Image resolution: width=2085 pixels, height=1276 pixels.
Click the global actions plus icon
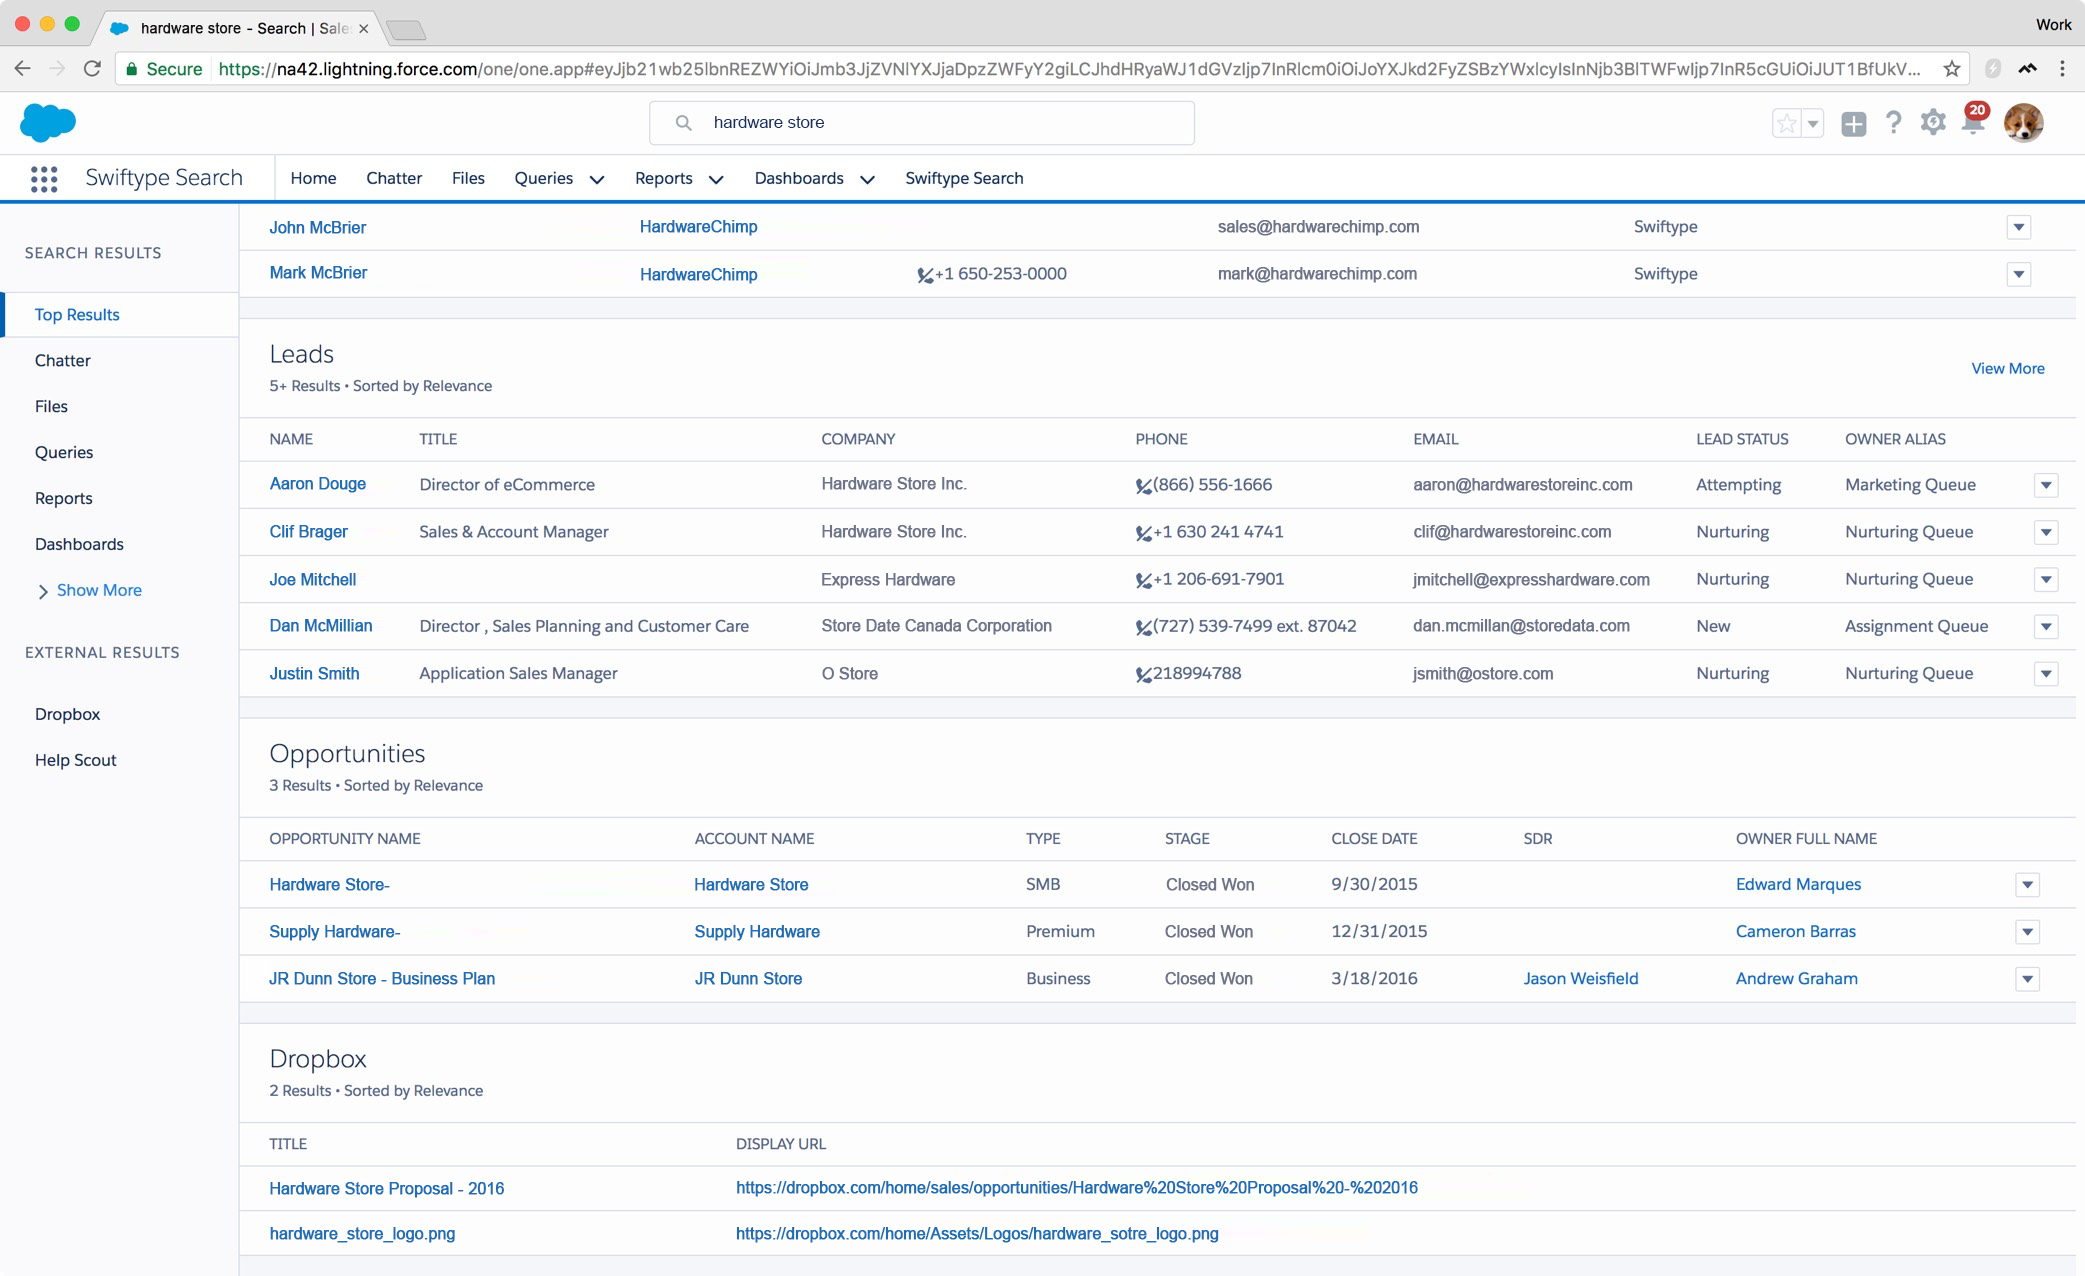tap(1853, 123)
